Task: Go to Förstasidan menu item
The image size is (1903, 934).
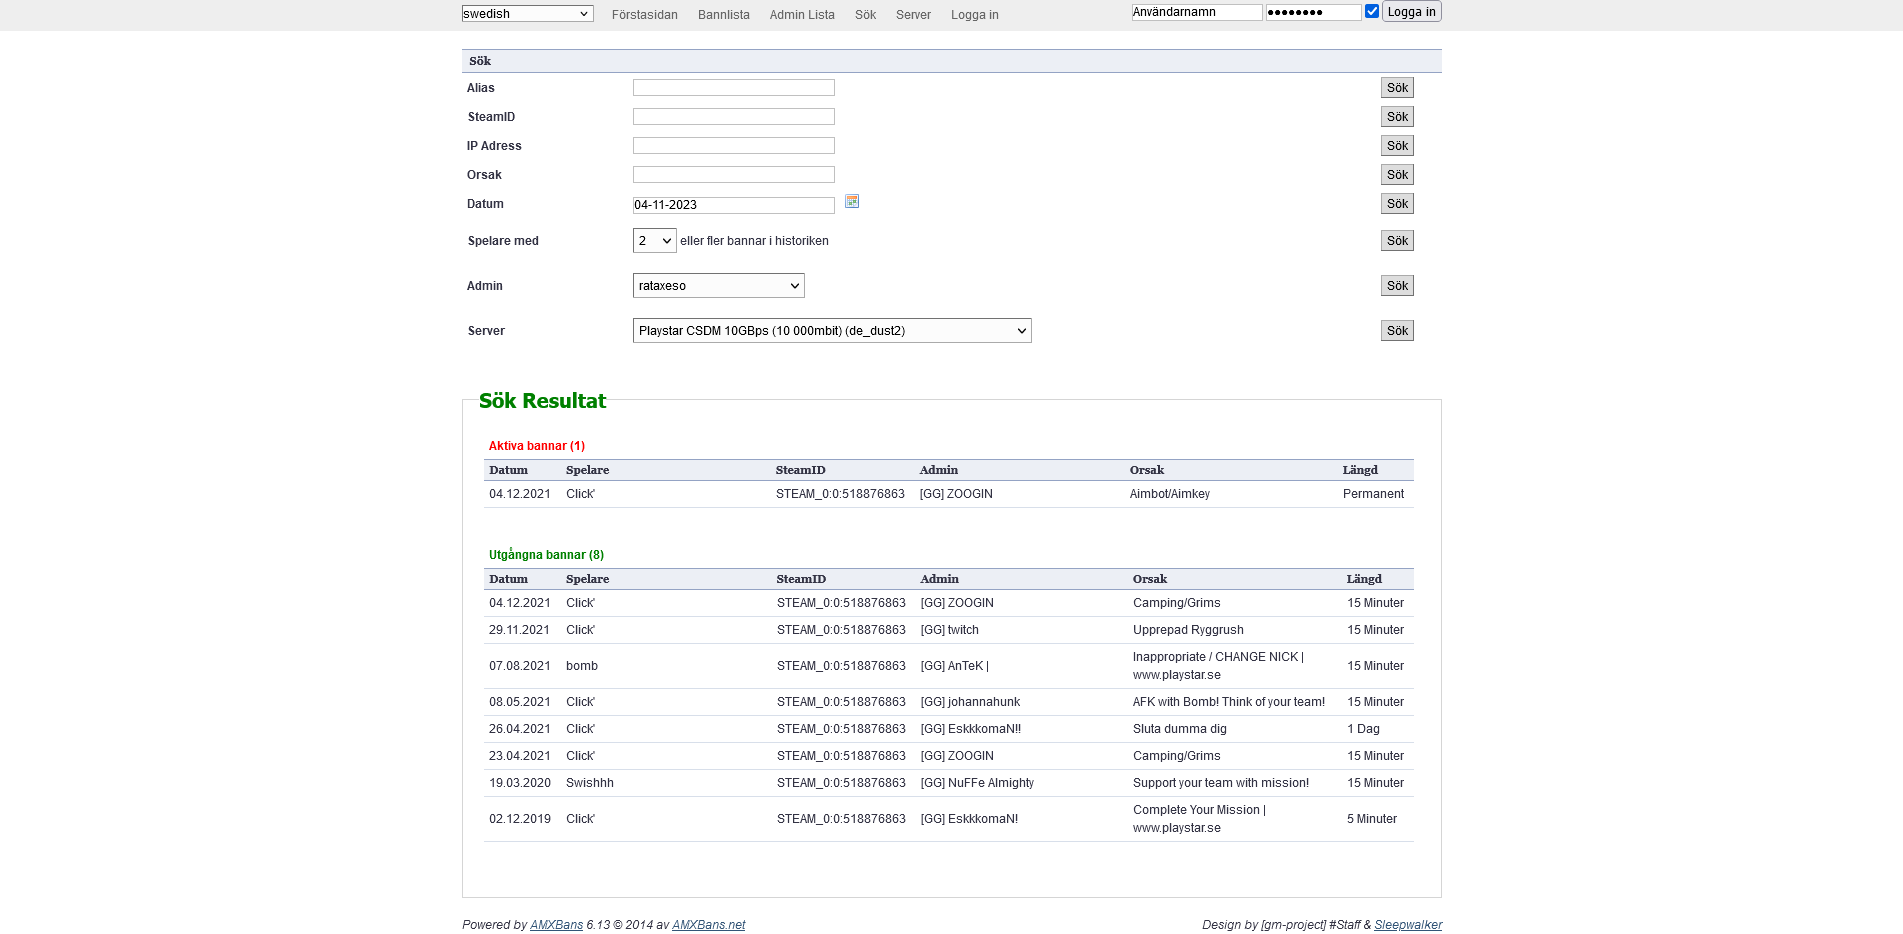Action: 645,15
